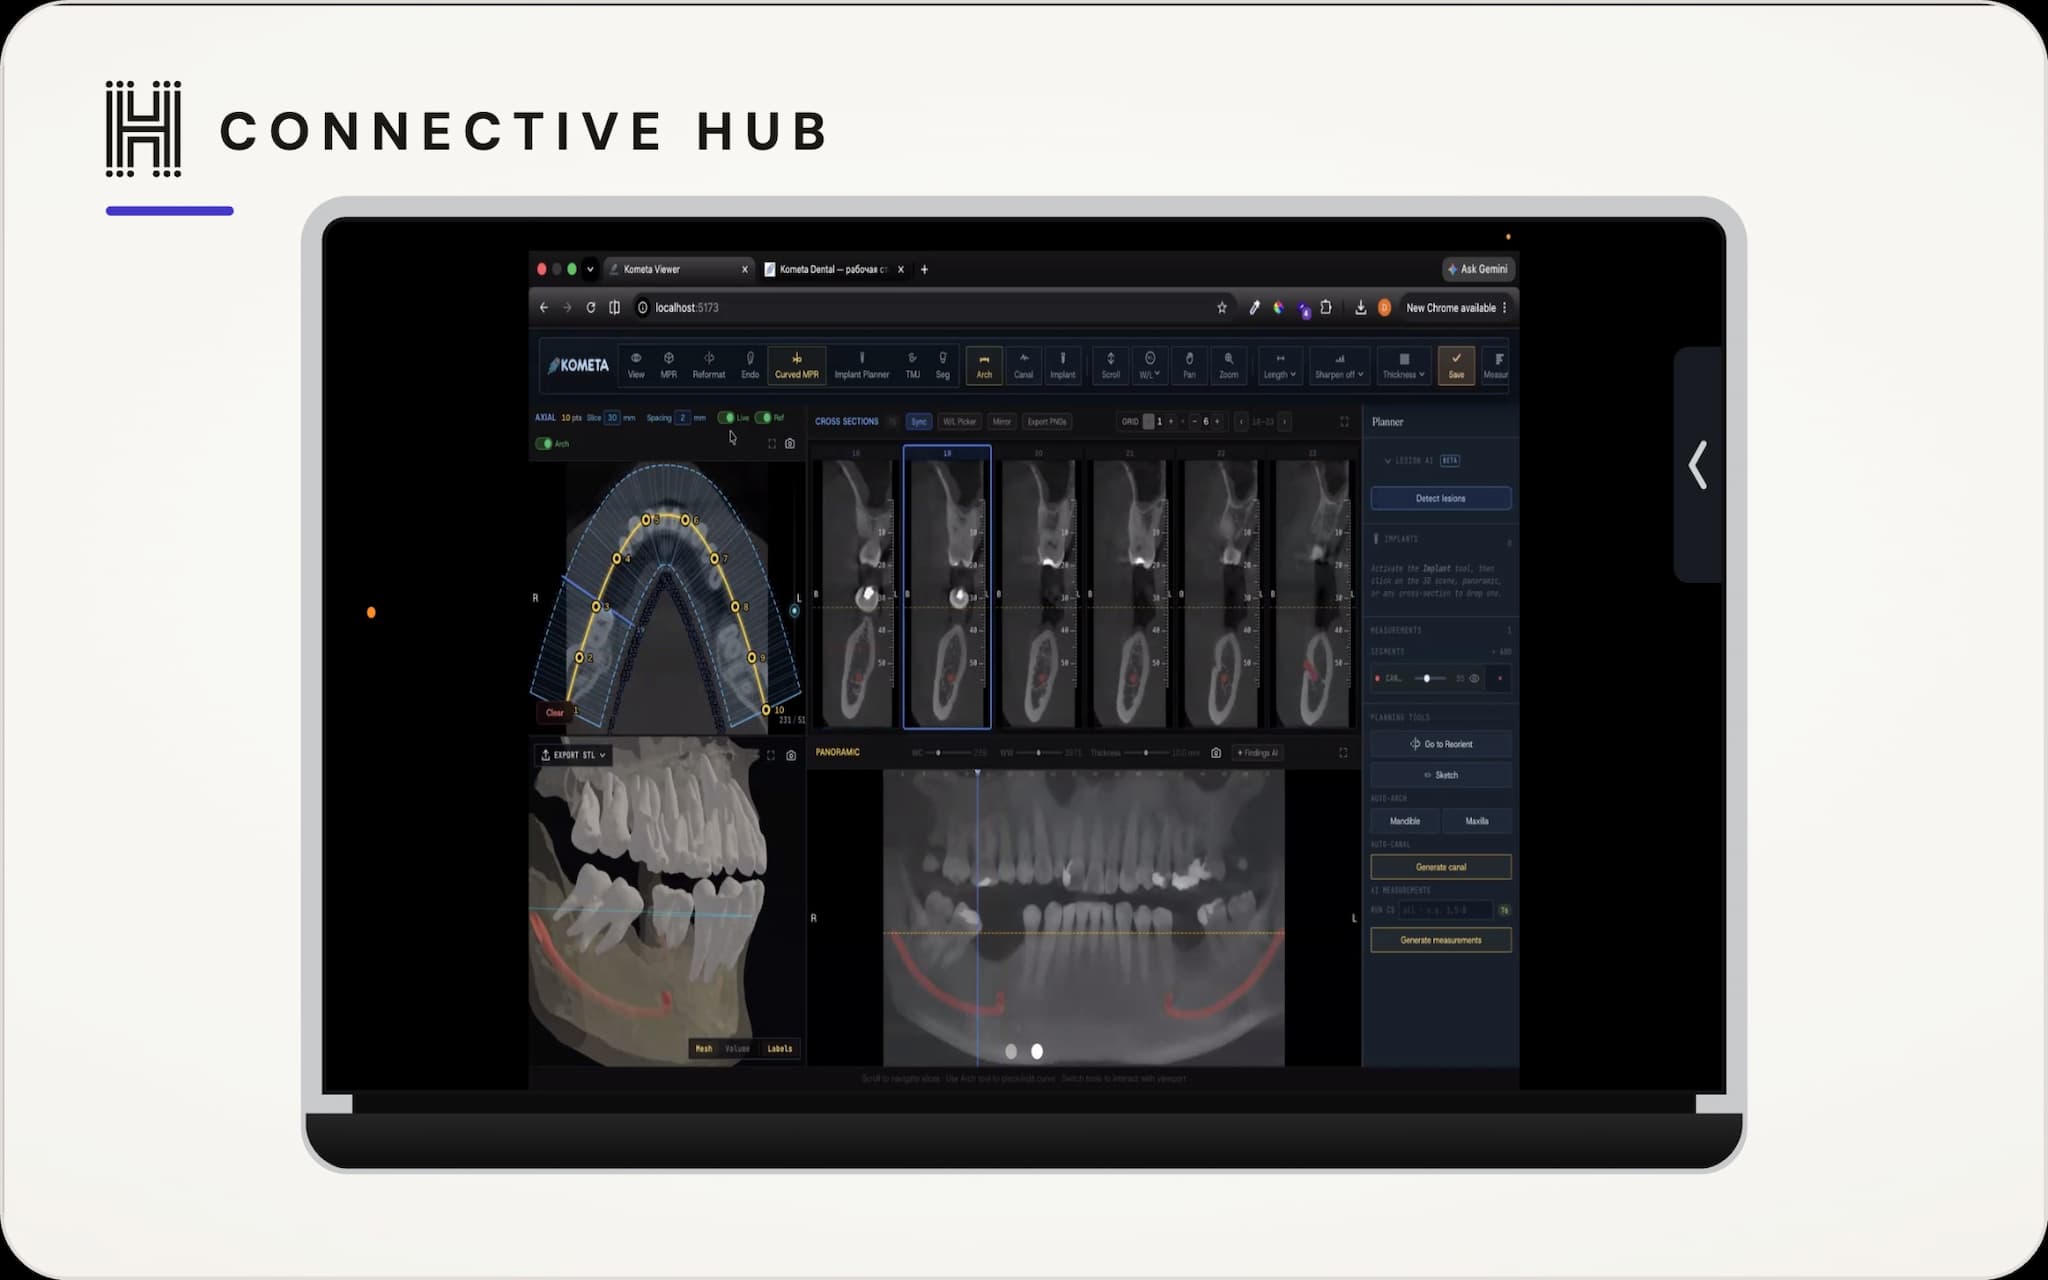Toggle the W/L Picker option
The image size is (2048, 1280).
[x=959, y=422]
